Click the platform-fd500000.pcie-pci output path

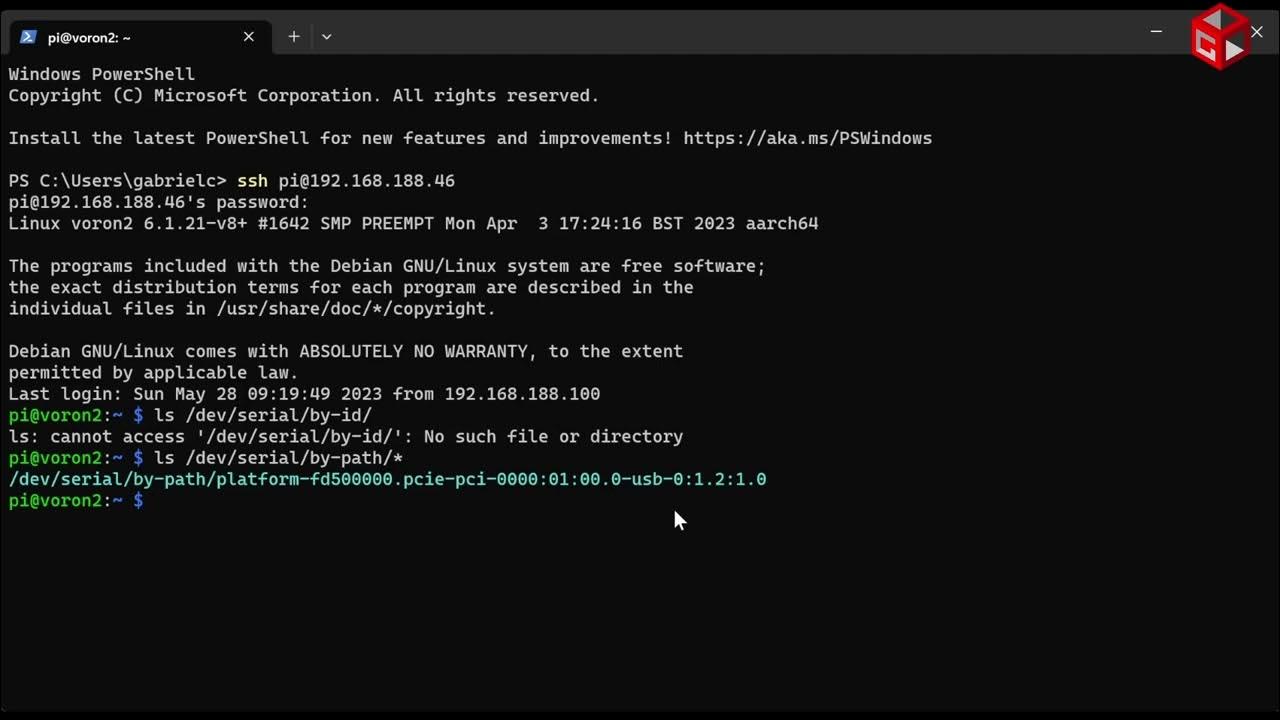[387, 479]
